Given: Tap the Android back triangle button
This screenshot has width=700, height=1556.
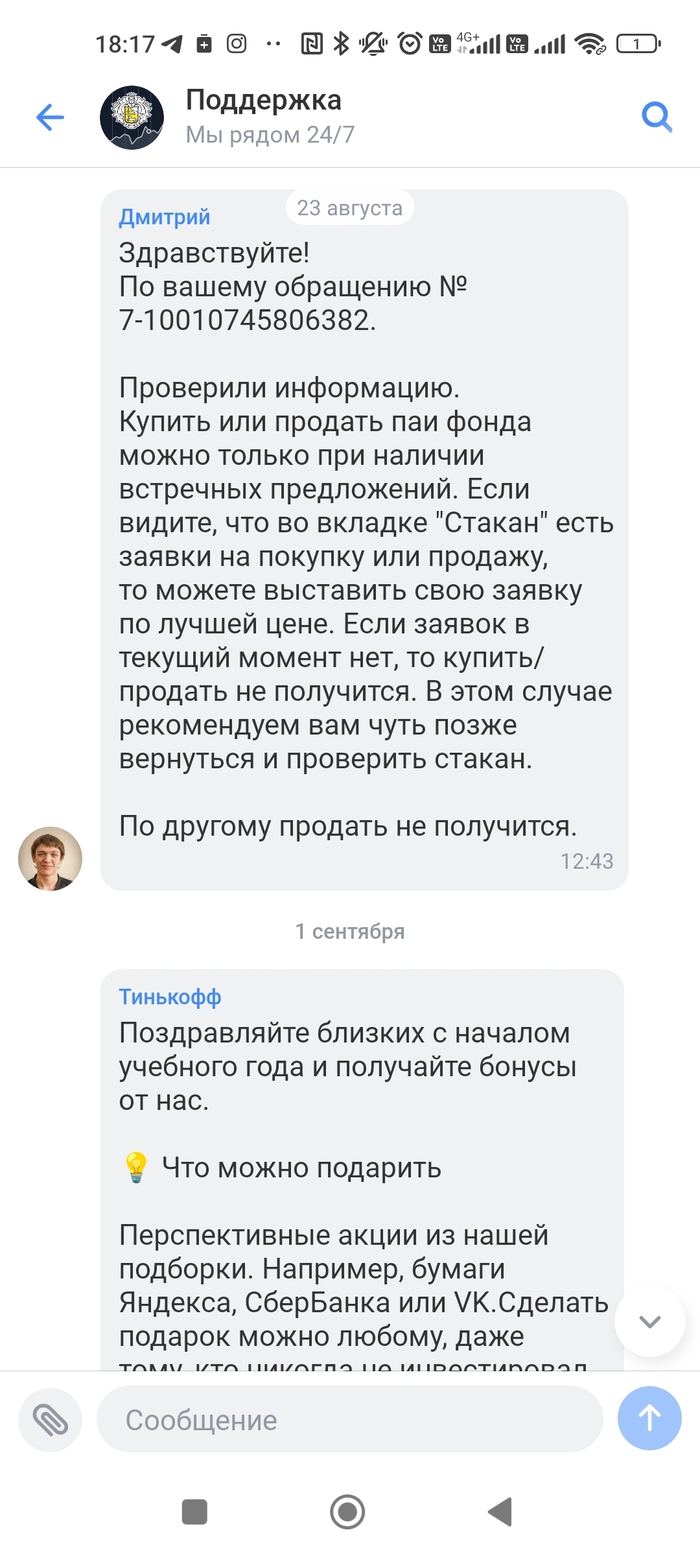Looking at the screenshot, I should tap(499, 1511).
